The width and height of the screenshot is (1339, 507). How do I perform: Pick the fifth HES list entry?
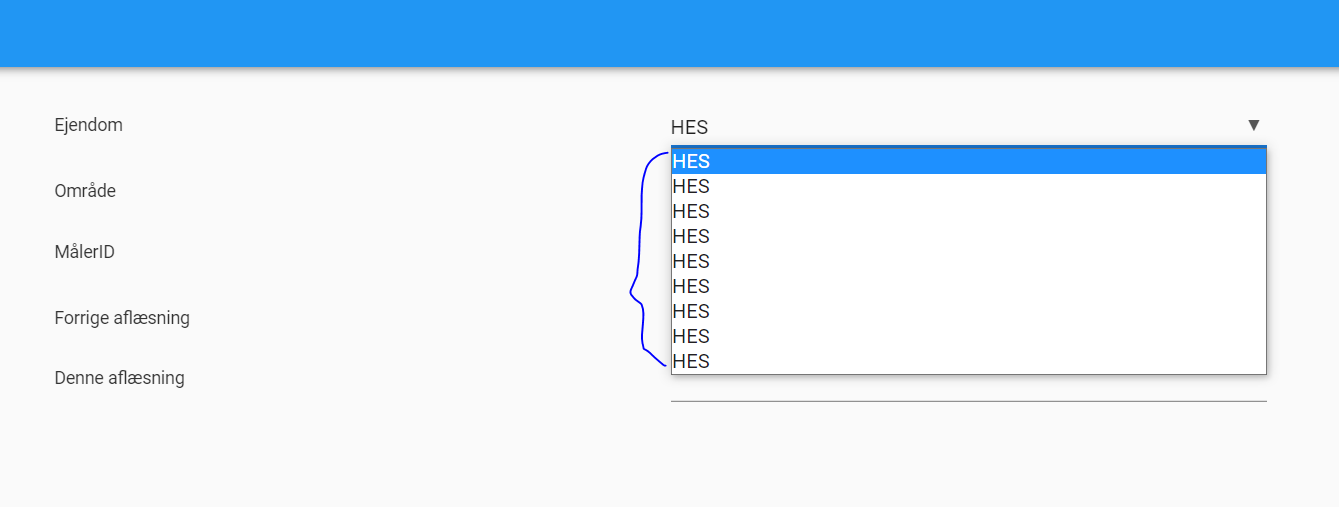pos(968,261)
